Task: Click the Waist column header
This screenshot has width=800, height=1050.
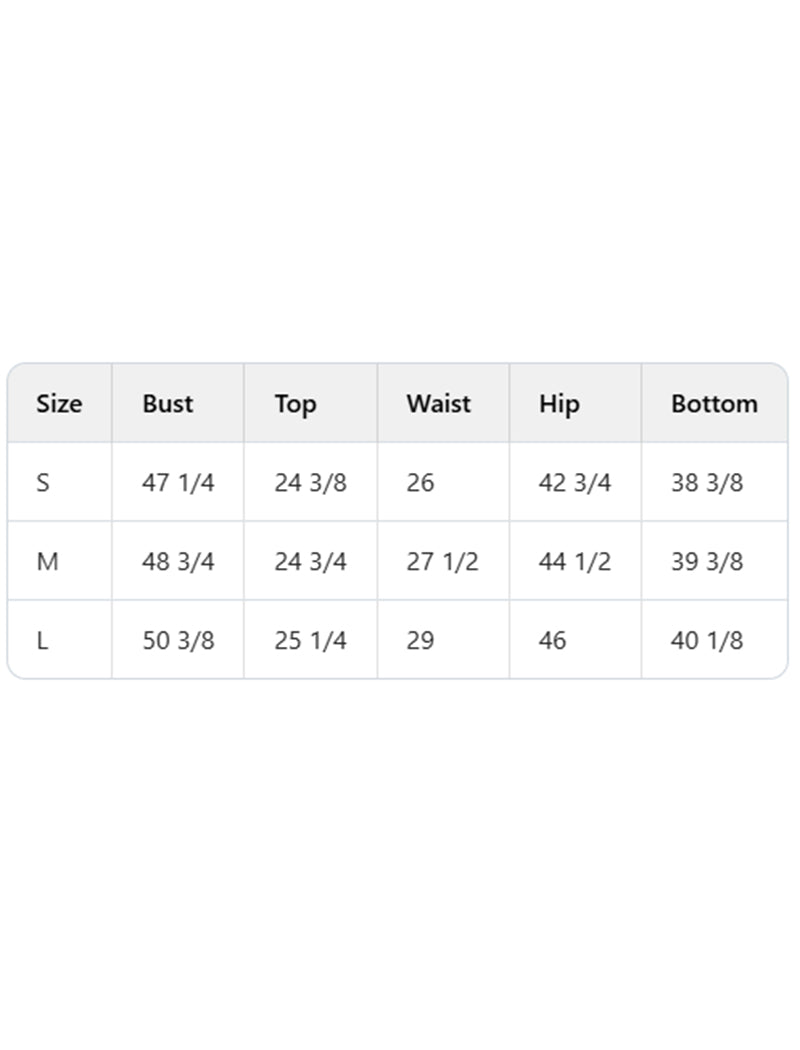Action: pyautogui.click(x=438, y=404)
